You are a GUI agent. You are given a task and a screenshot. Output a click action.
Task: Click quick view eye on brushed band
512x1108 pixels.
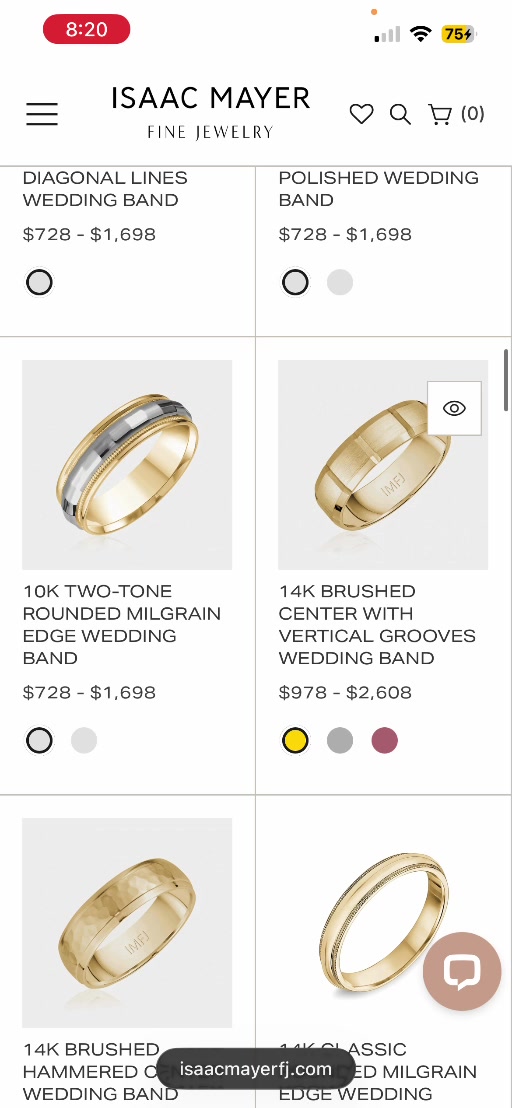454,408
